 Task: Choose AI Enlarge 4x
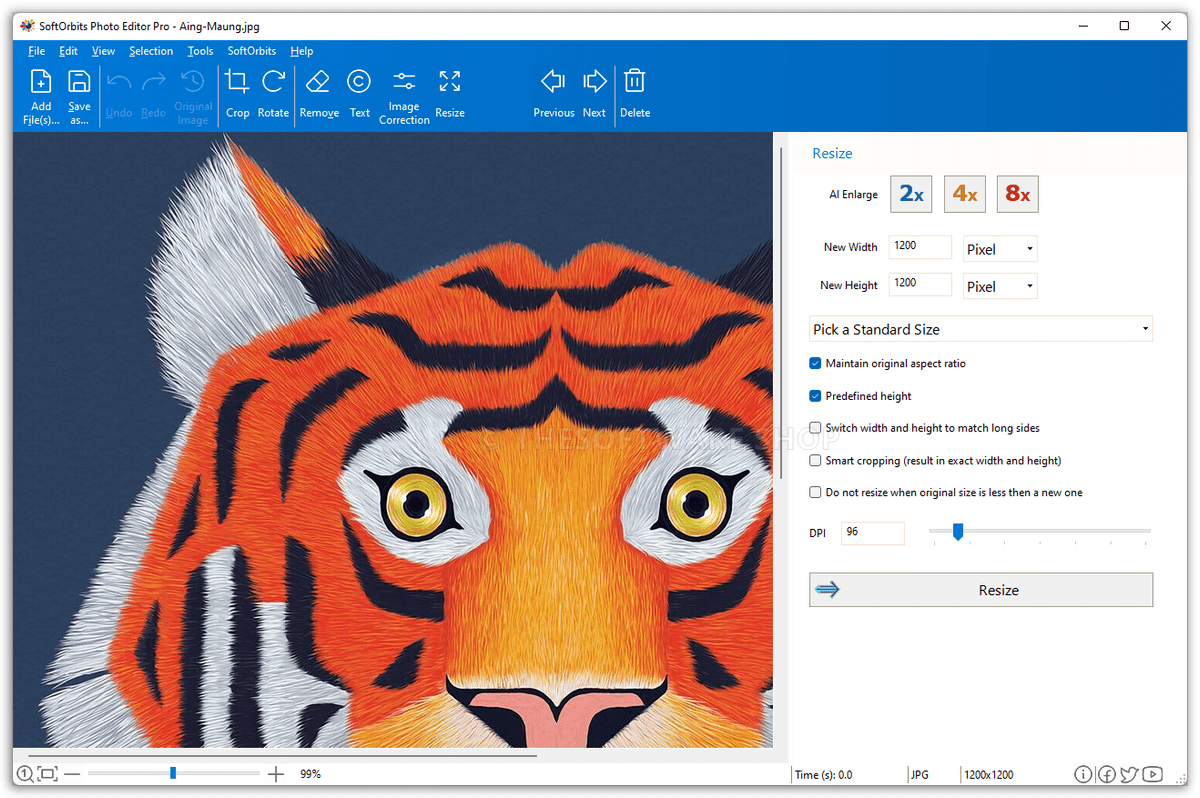(x=965, y=194)
